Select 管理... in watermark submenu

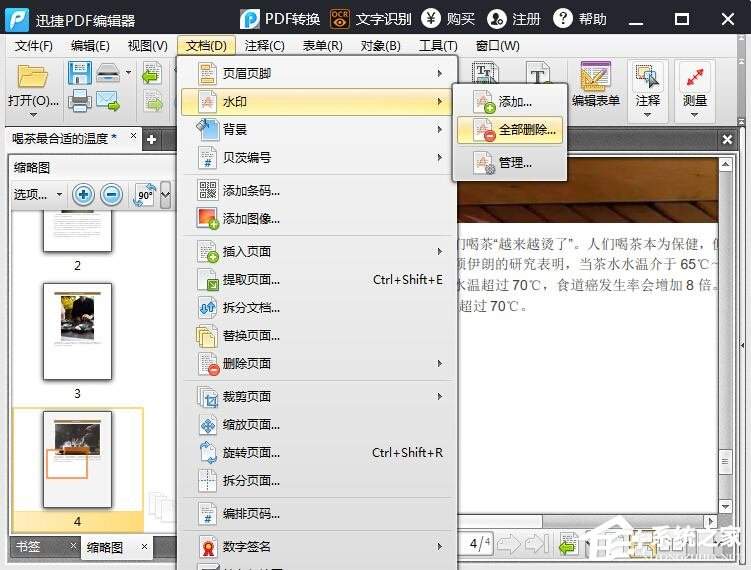coord(510,163)
